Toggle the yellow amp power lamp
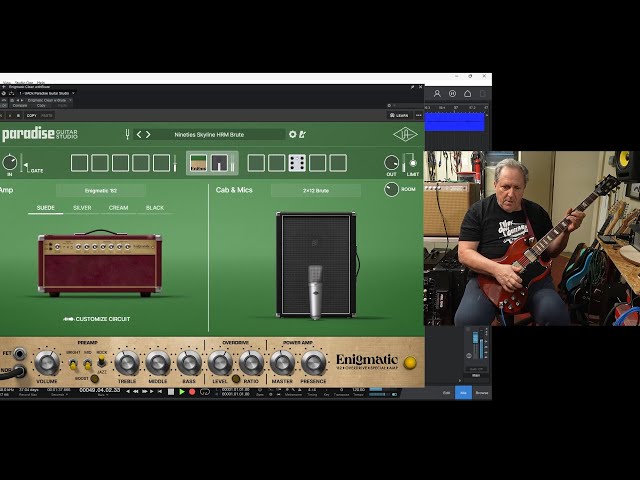 (410, 362)
